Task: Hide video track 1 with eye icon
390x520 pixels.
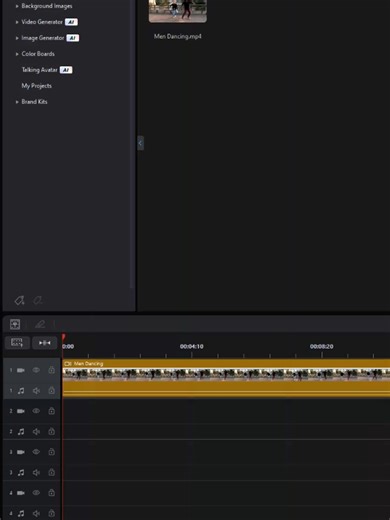Action: (36, 370)
